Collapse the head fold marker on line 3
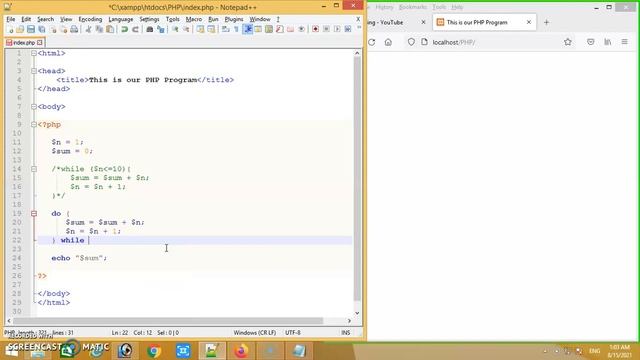The height and width of the screenshot is (360, 640). [34, 71]
